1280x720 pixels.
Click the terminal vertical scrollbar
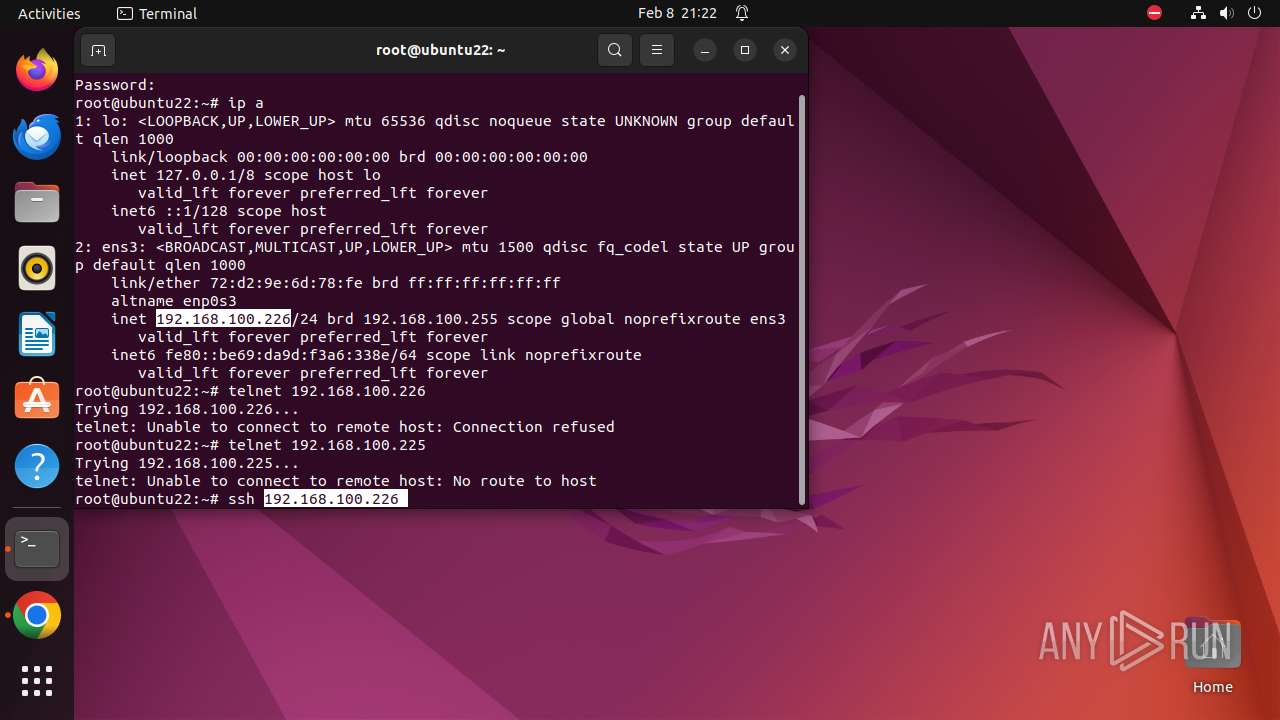pos(801,300)
